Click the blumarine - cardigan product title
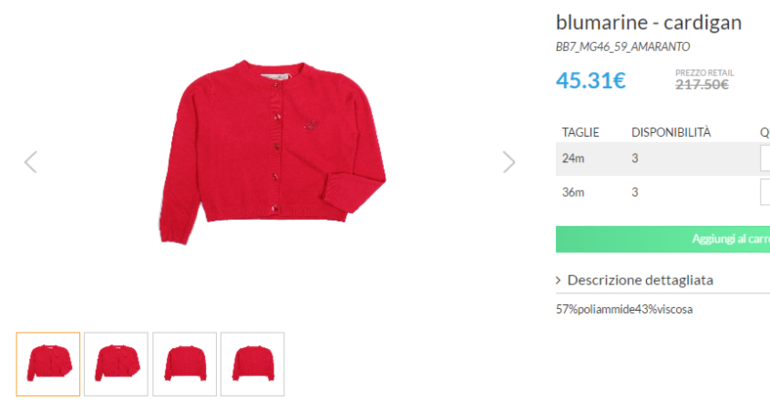The width and height of the screenshot is (770, 400). coord(648,23)
